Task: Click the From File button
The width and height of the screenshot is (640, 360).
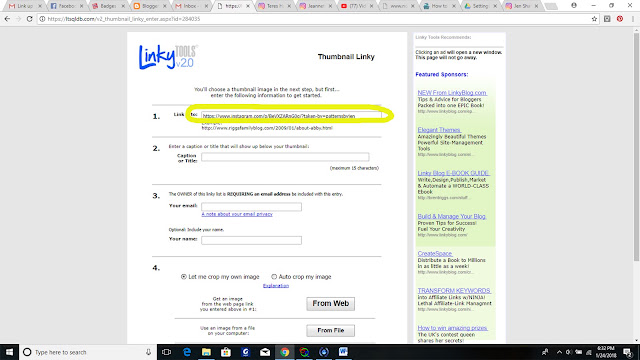Action: coord(331,331)
